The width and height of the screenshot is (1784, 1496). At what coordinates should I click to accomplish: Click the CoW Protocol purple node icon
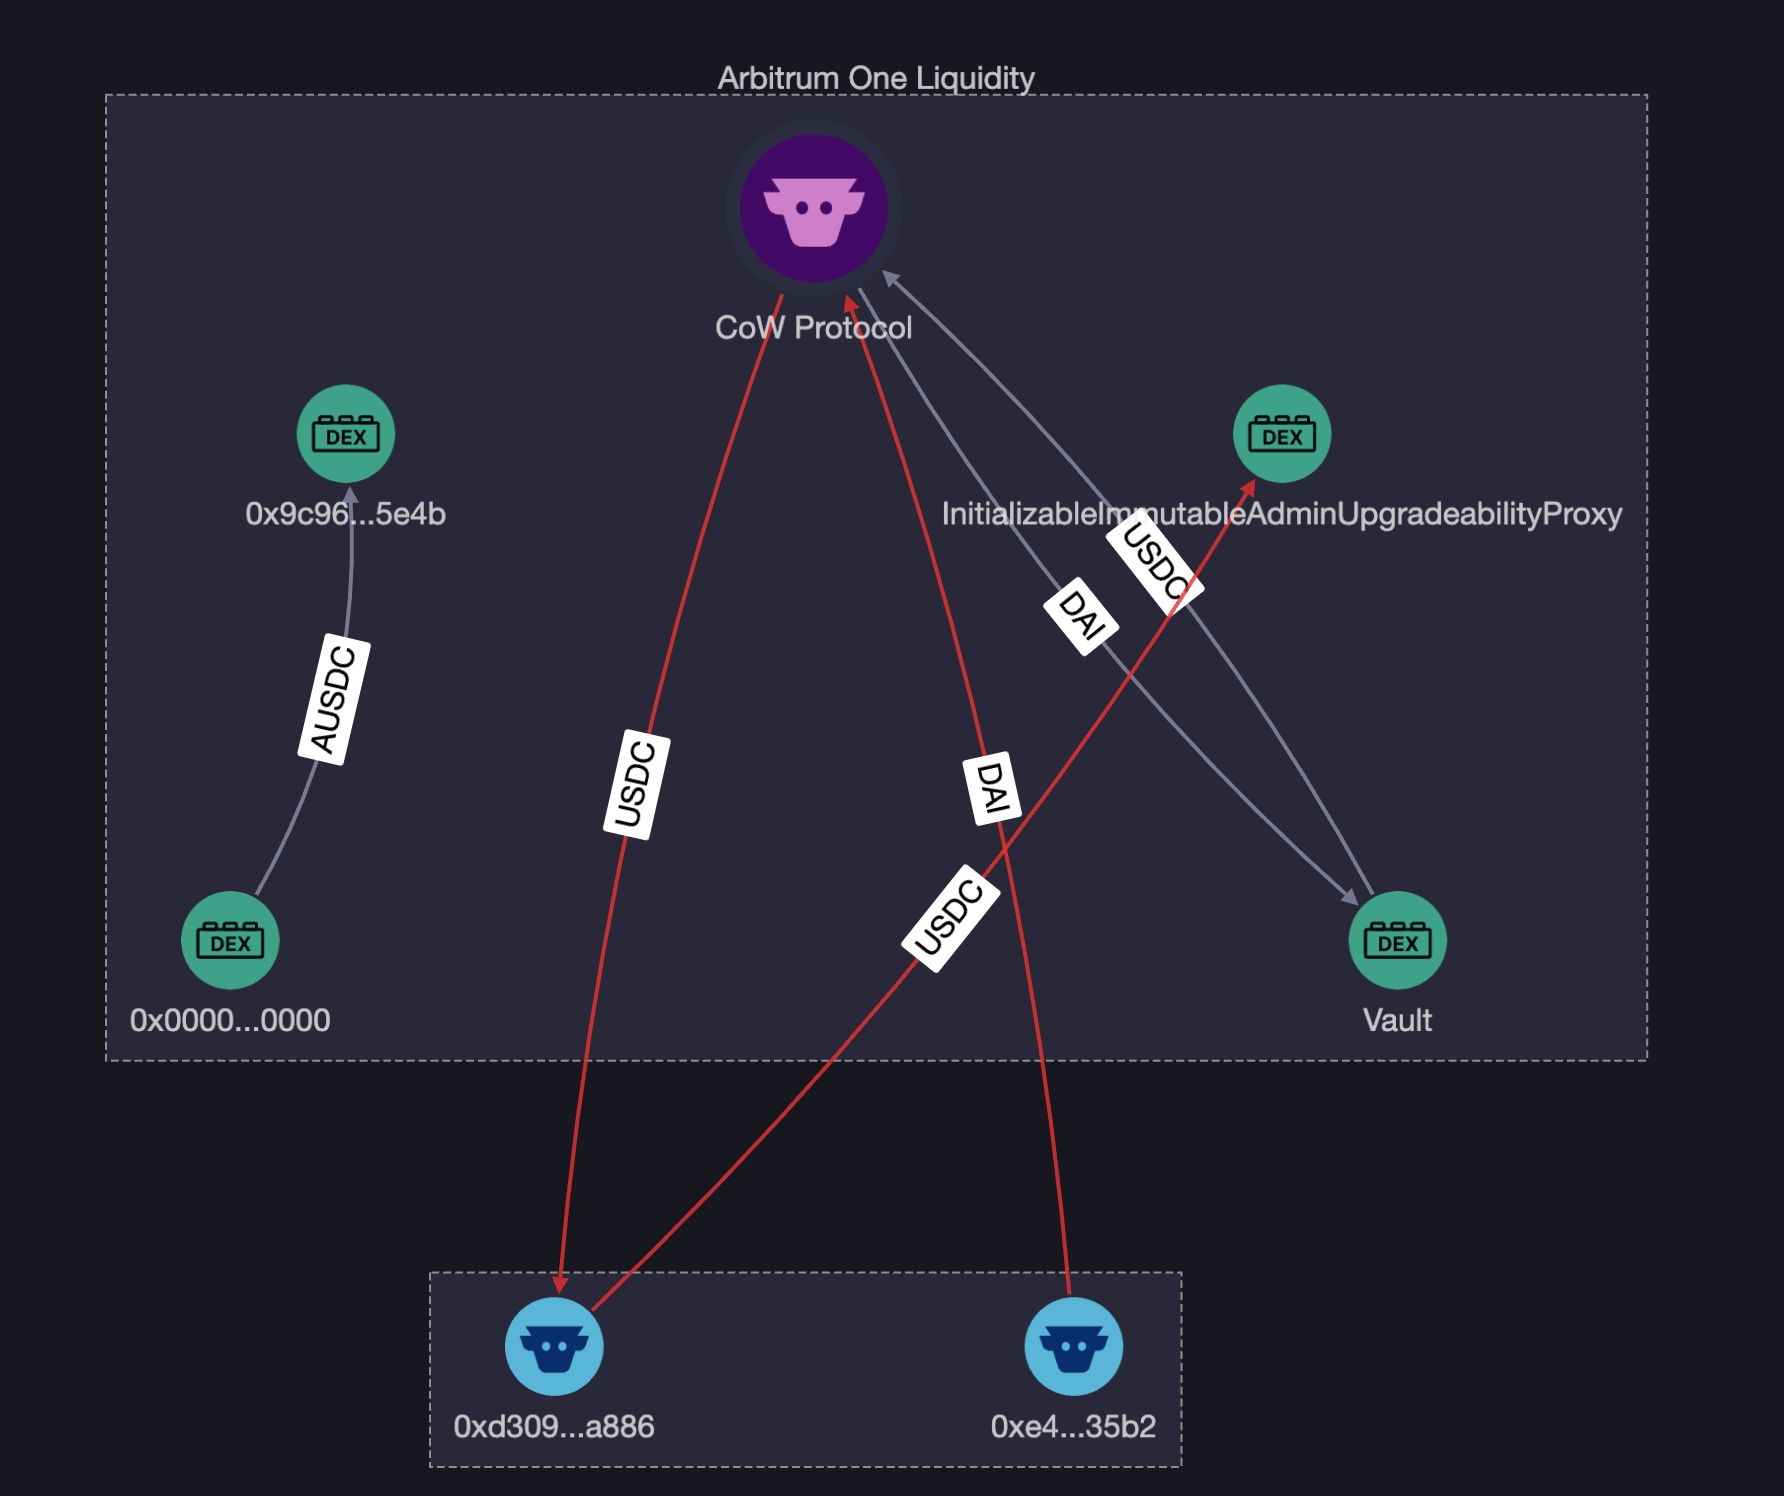[814, 208]
